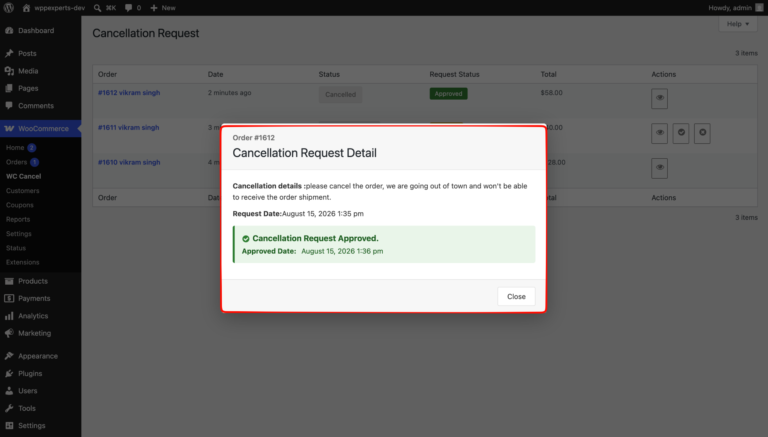Screen dimensions: 768x437
Task: Click the Order column header at top
Action: pos(107,74)
